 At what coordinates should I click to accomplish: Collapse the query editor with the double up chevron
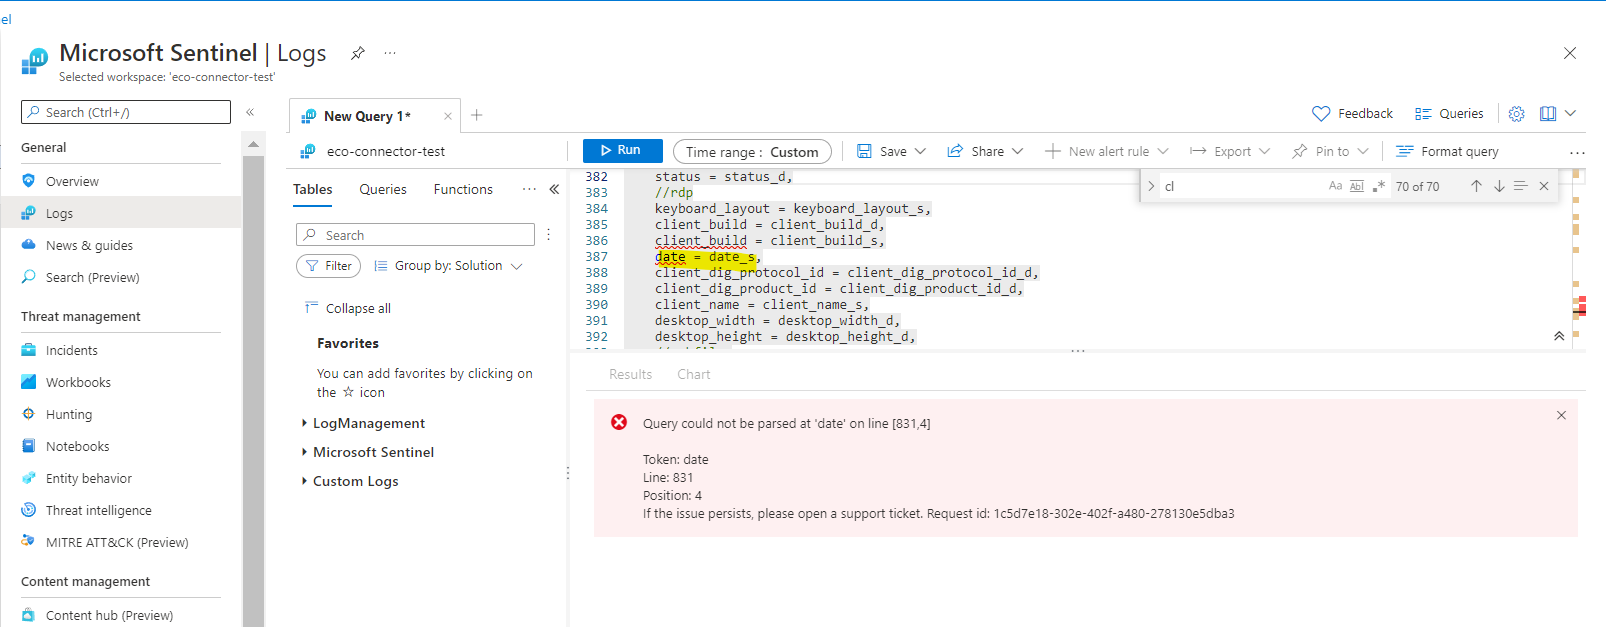1559,336
